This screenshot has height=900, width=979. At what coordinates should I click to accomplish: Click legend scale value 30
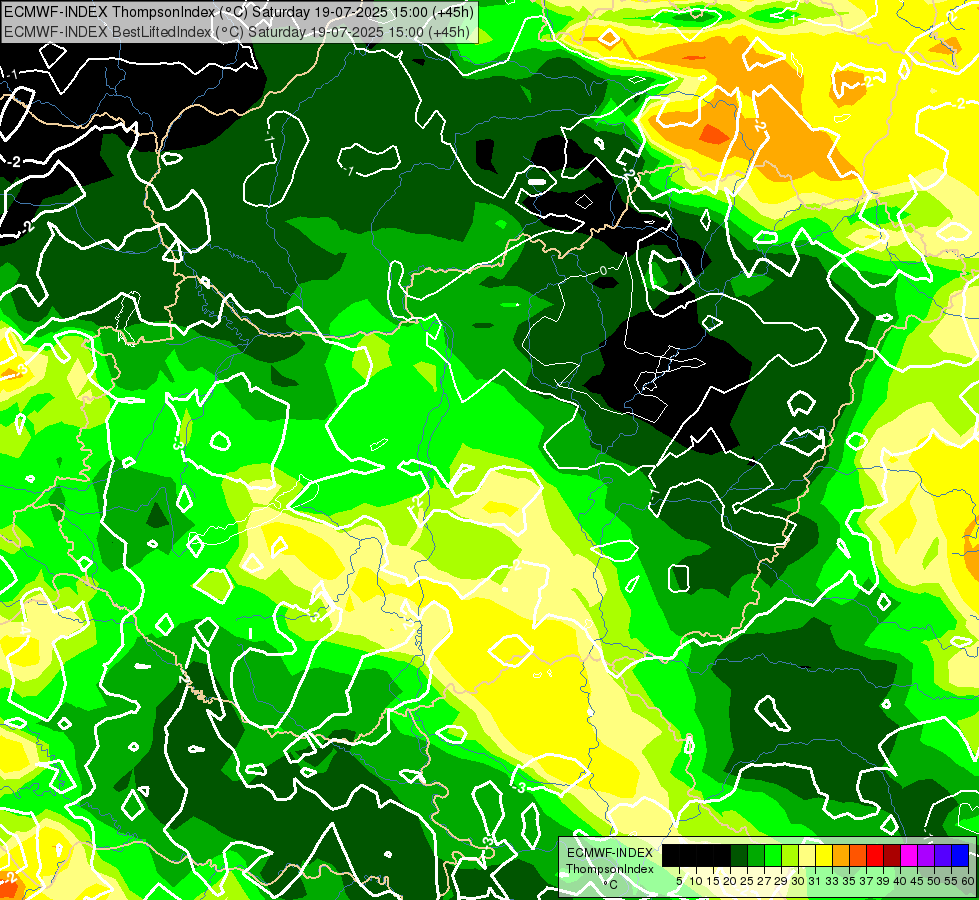pos(799,881)
